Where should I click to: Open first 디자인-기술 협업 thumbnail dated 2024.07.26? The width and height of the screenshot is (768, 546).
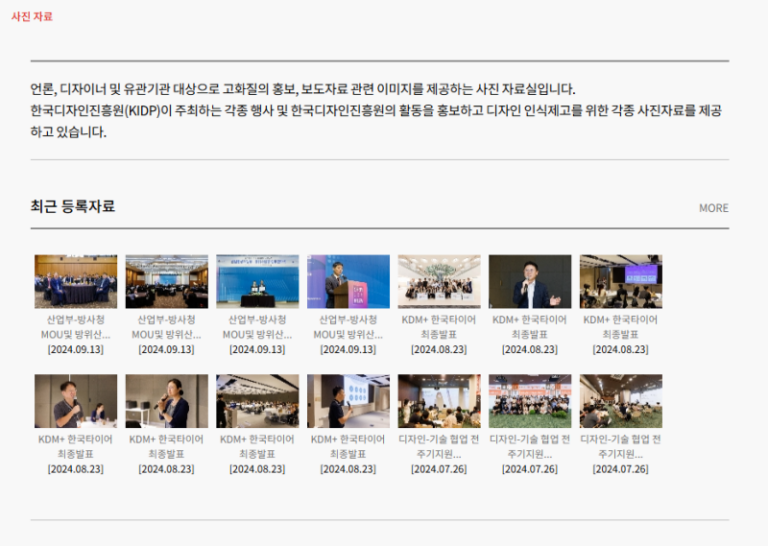[x=439, y=401]
